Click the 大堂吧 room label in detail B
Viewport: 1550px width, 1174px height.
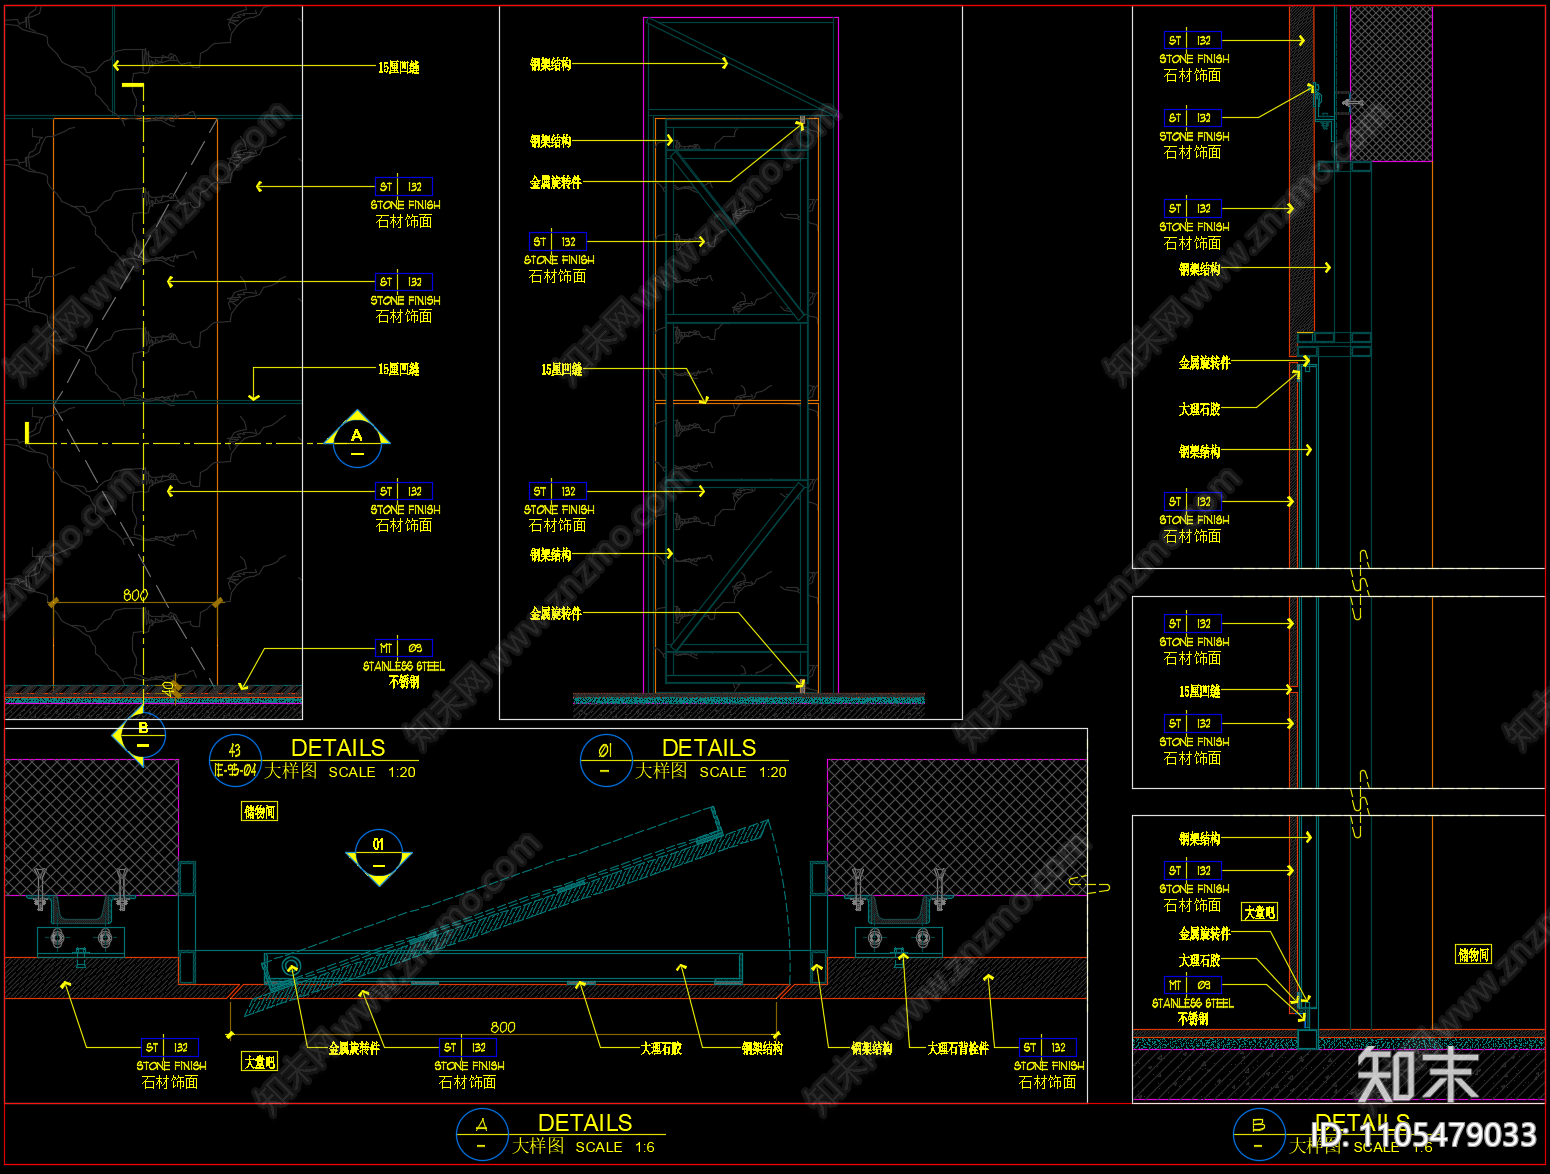[1260, 912]
